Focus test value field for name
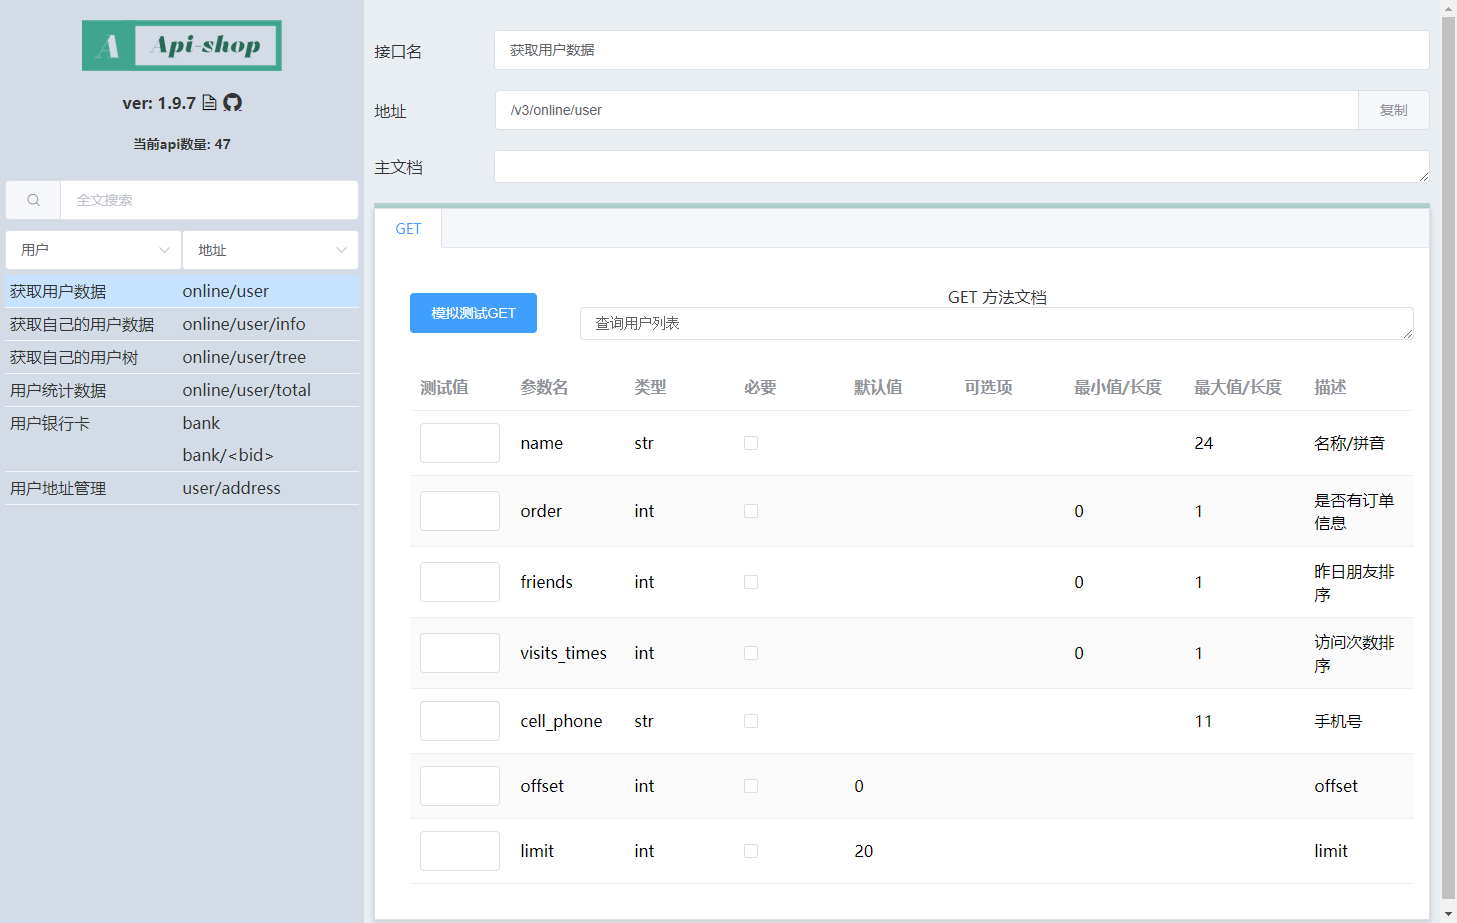1457x923 pixels. pos(460,443)
